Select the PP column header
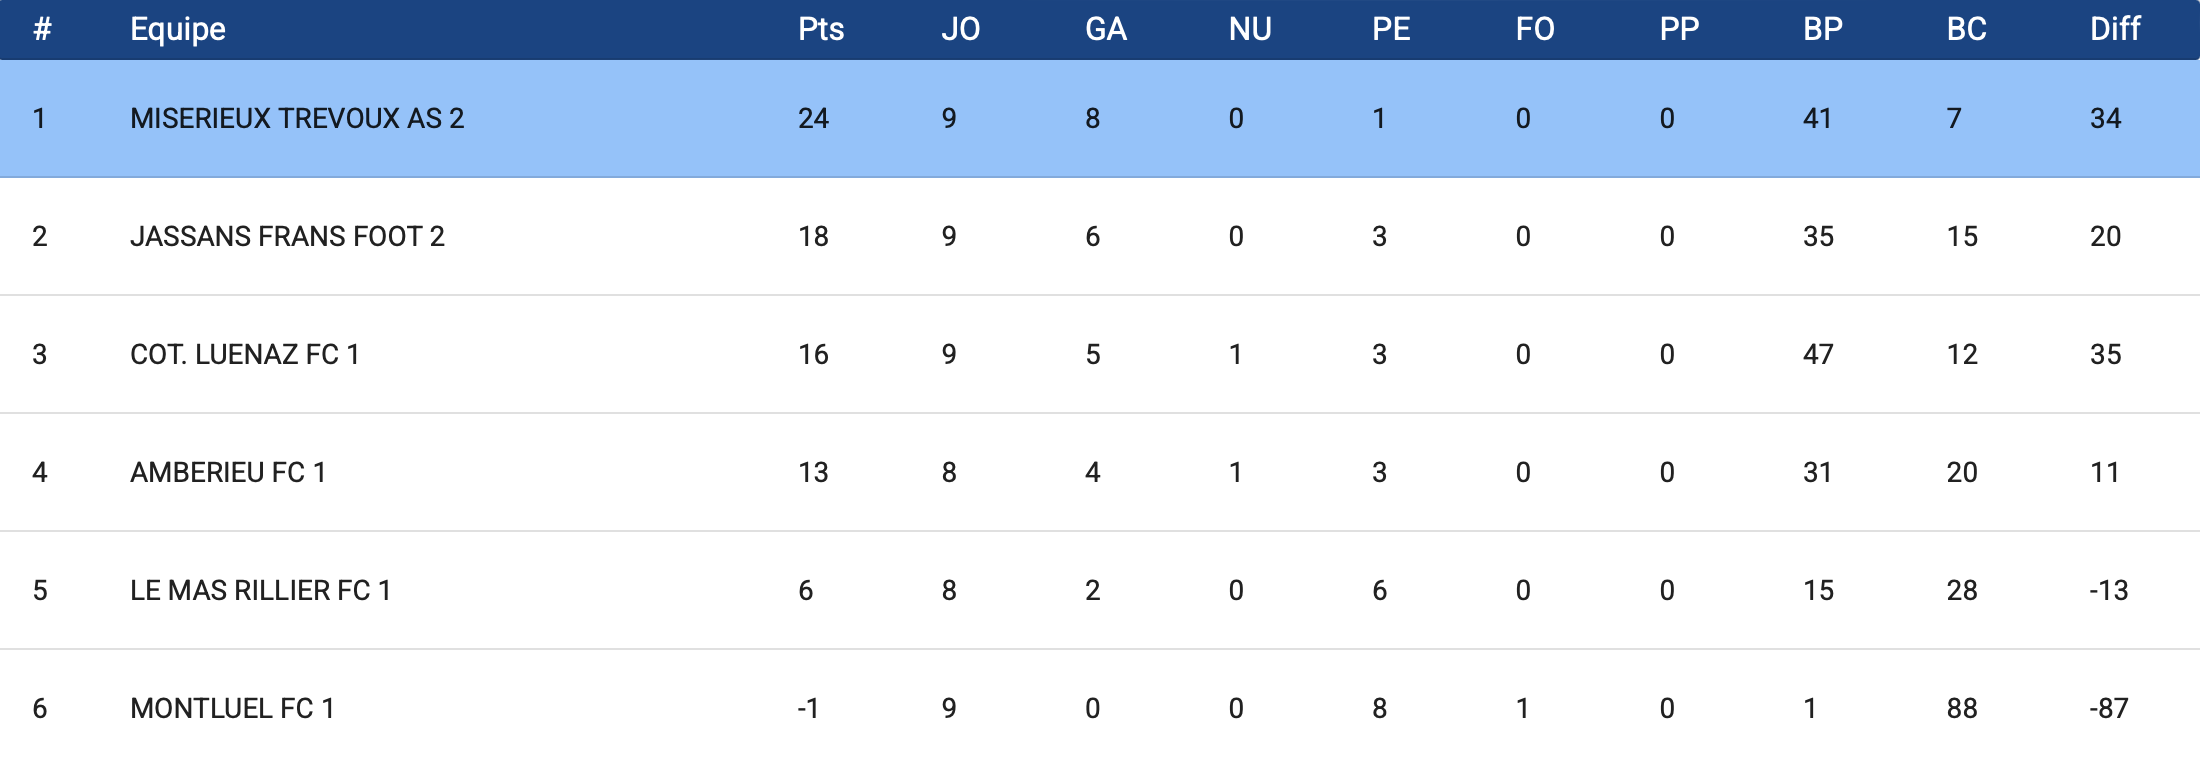This screenshot has height=766, width=2200. [x=1679, y=29]
